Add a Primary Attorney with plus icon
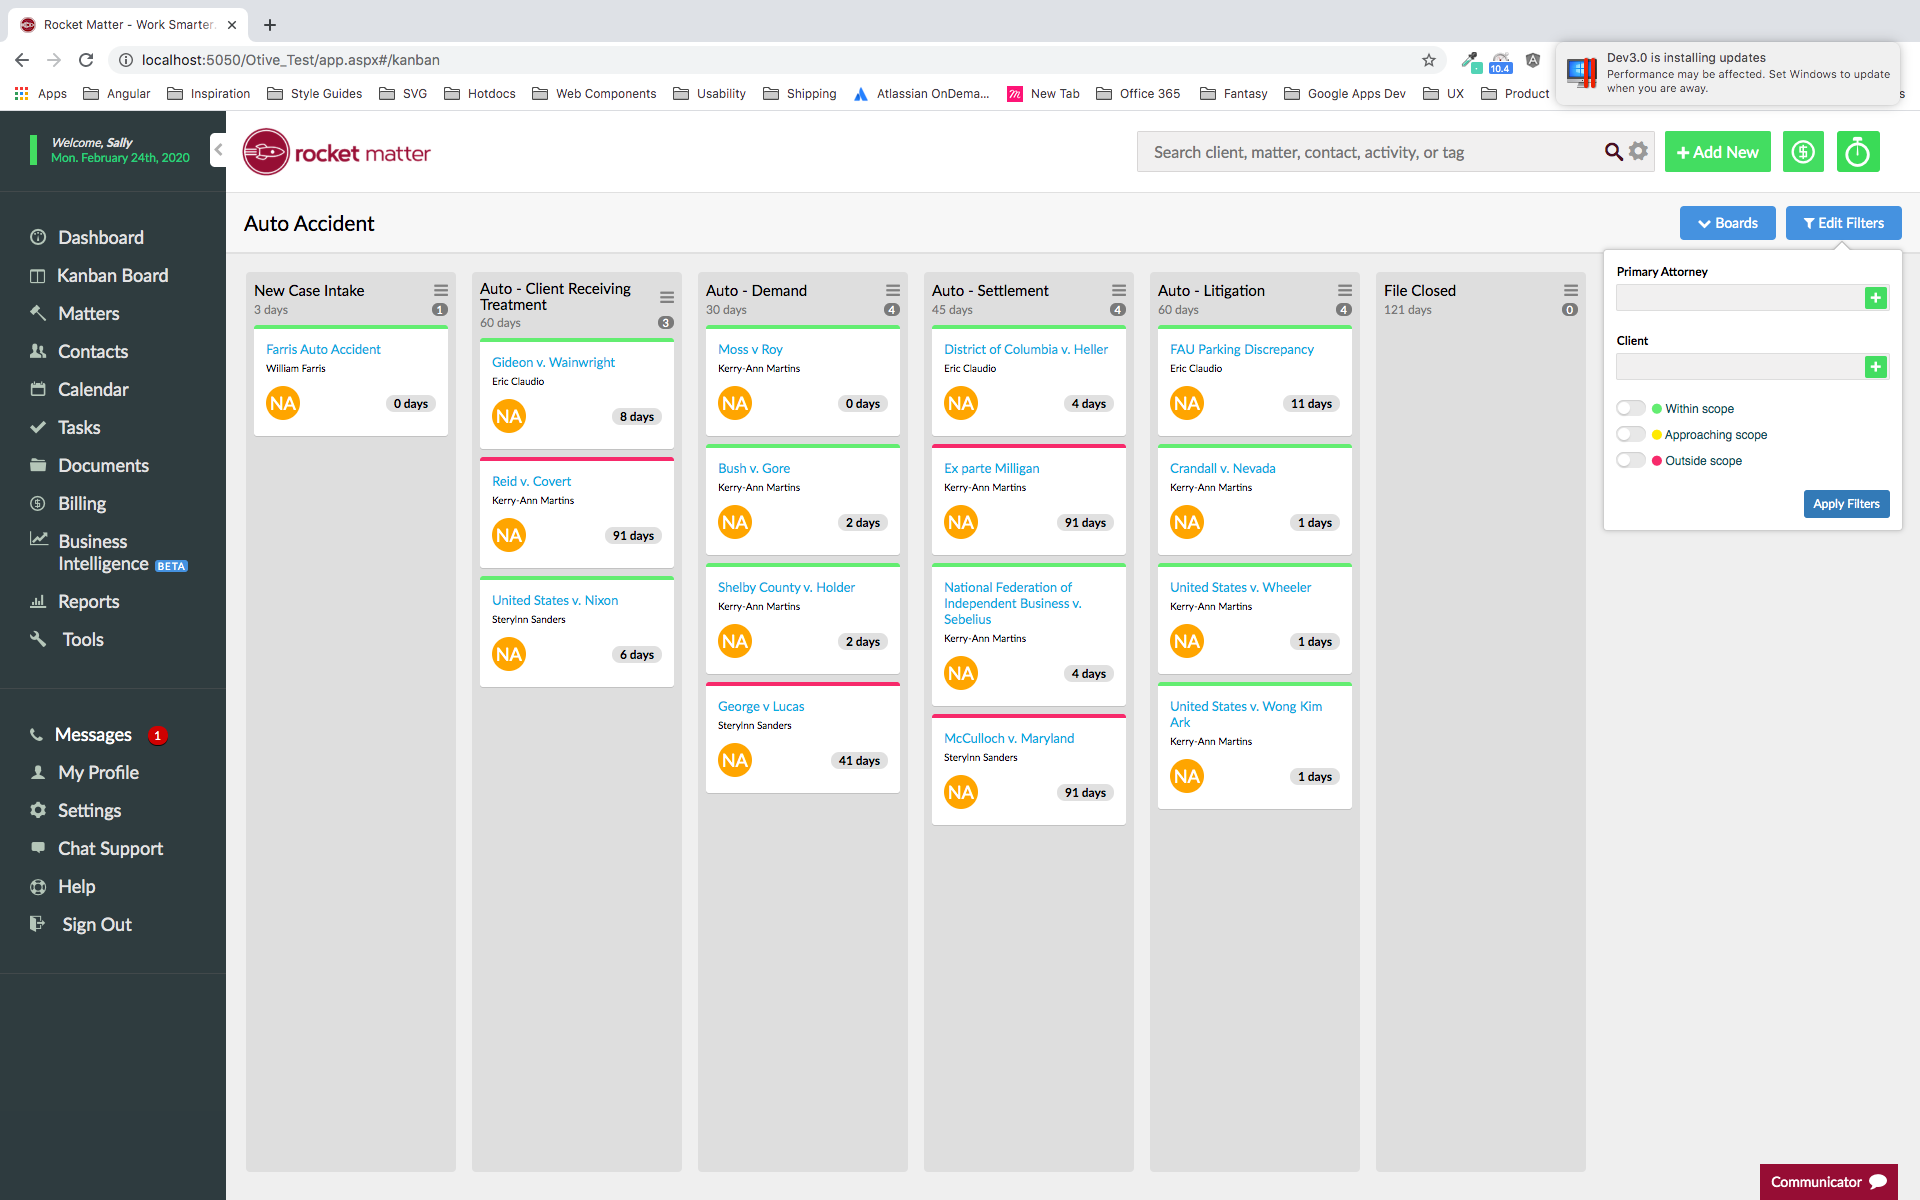 1876,298
